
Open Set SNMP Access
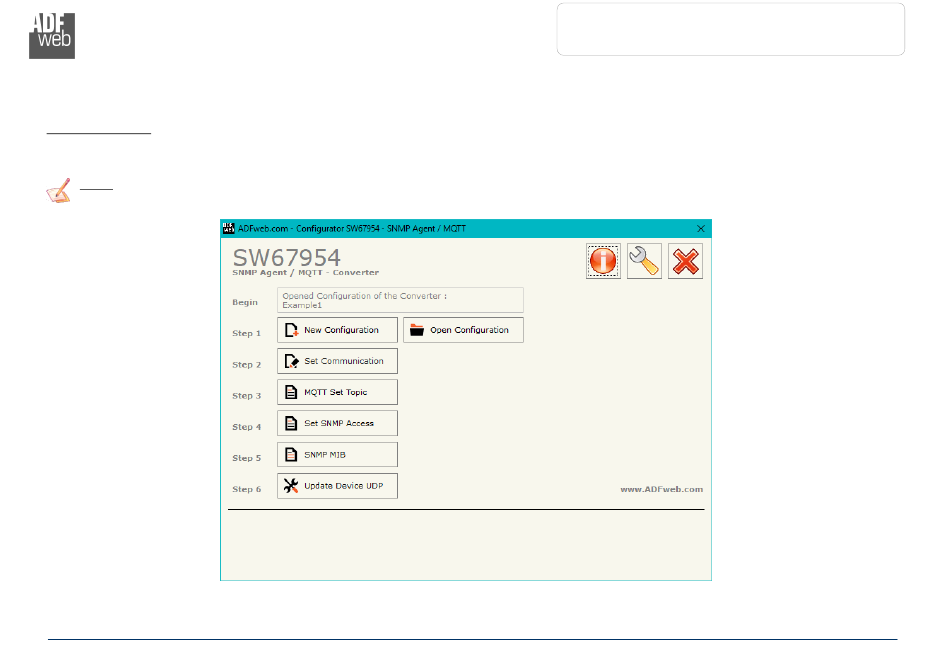[x=337, y=423]
